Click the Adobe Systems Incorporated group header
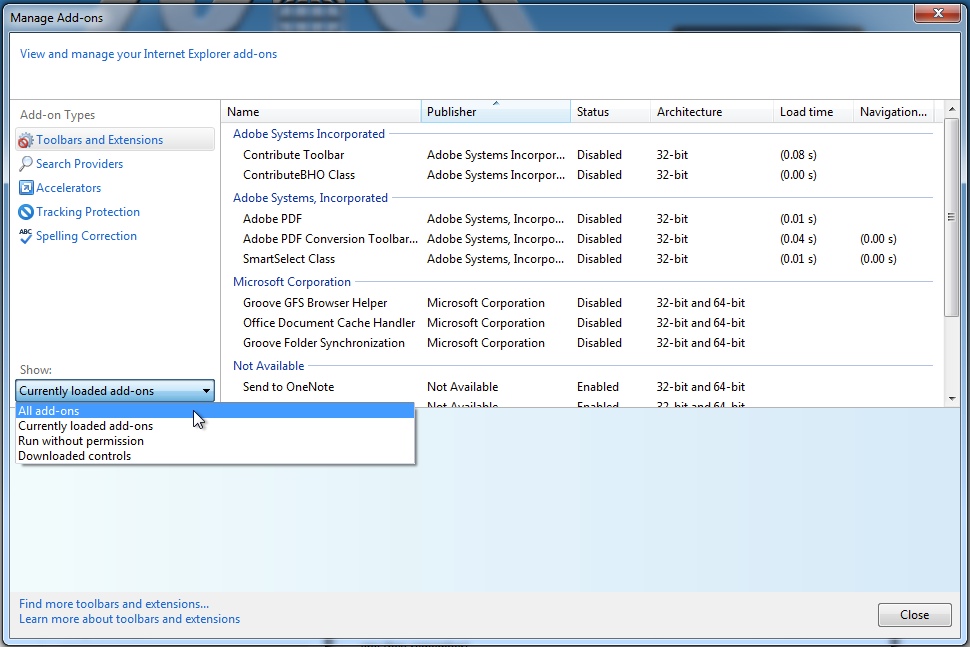 309,134
